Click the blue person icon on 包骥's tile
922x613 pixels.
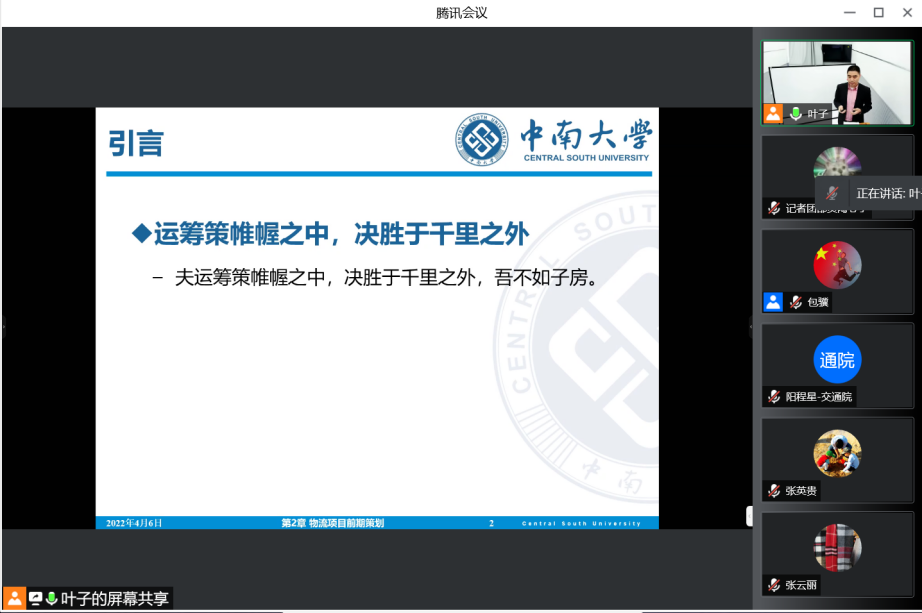pos(773,302)
